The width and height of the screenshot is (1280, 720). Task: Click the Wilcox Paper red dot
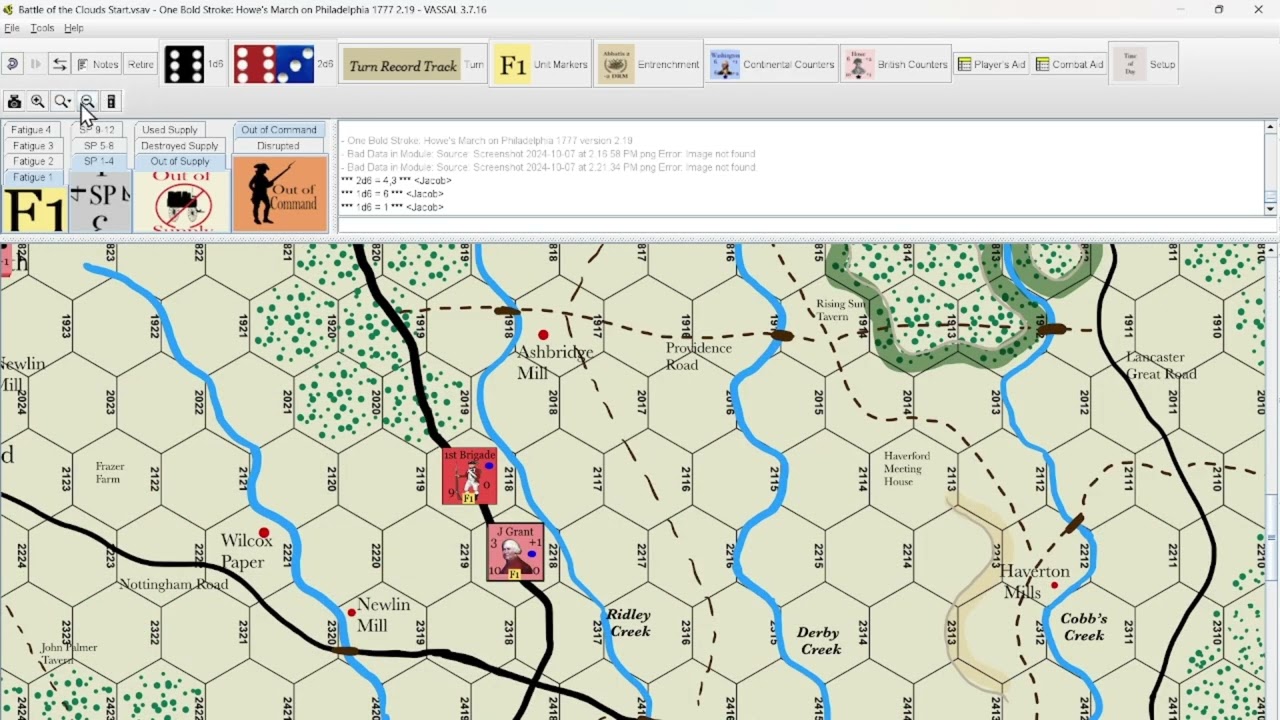(x=264, y=533)
